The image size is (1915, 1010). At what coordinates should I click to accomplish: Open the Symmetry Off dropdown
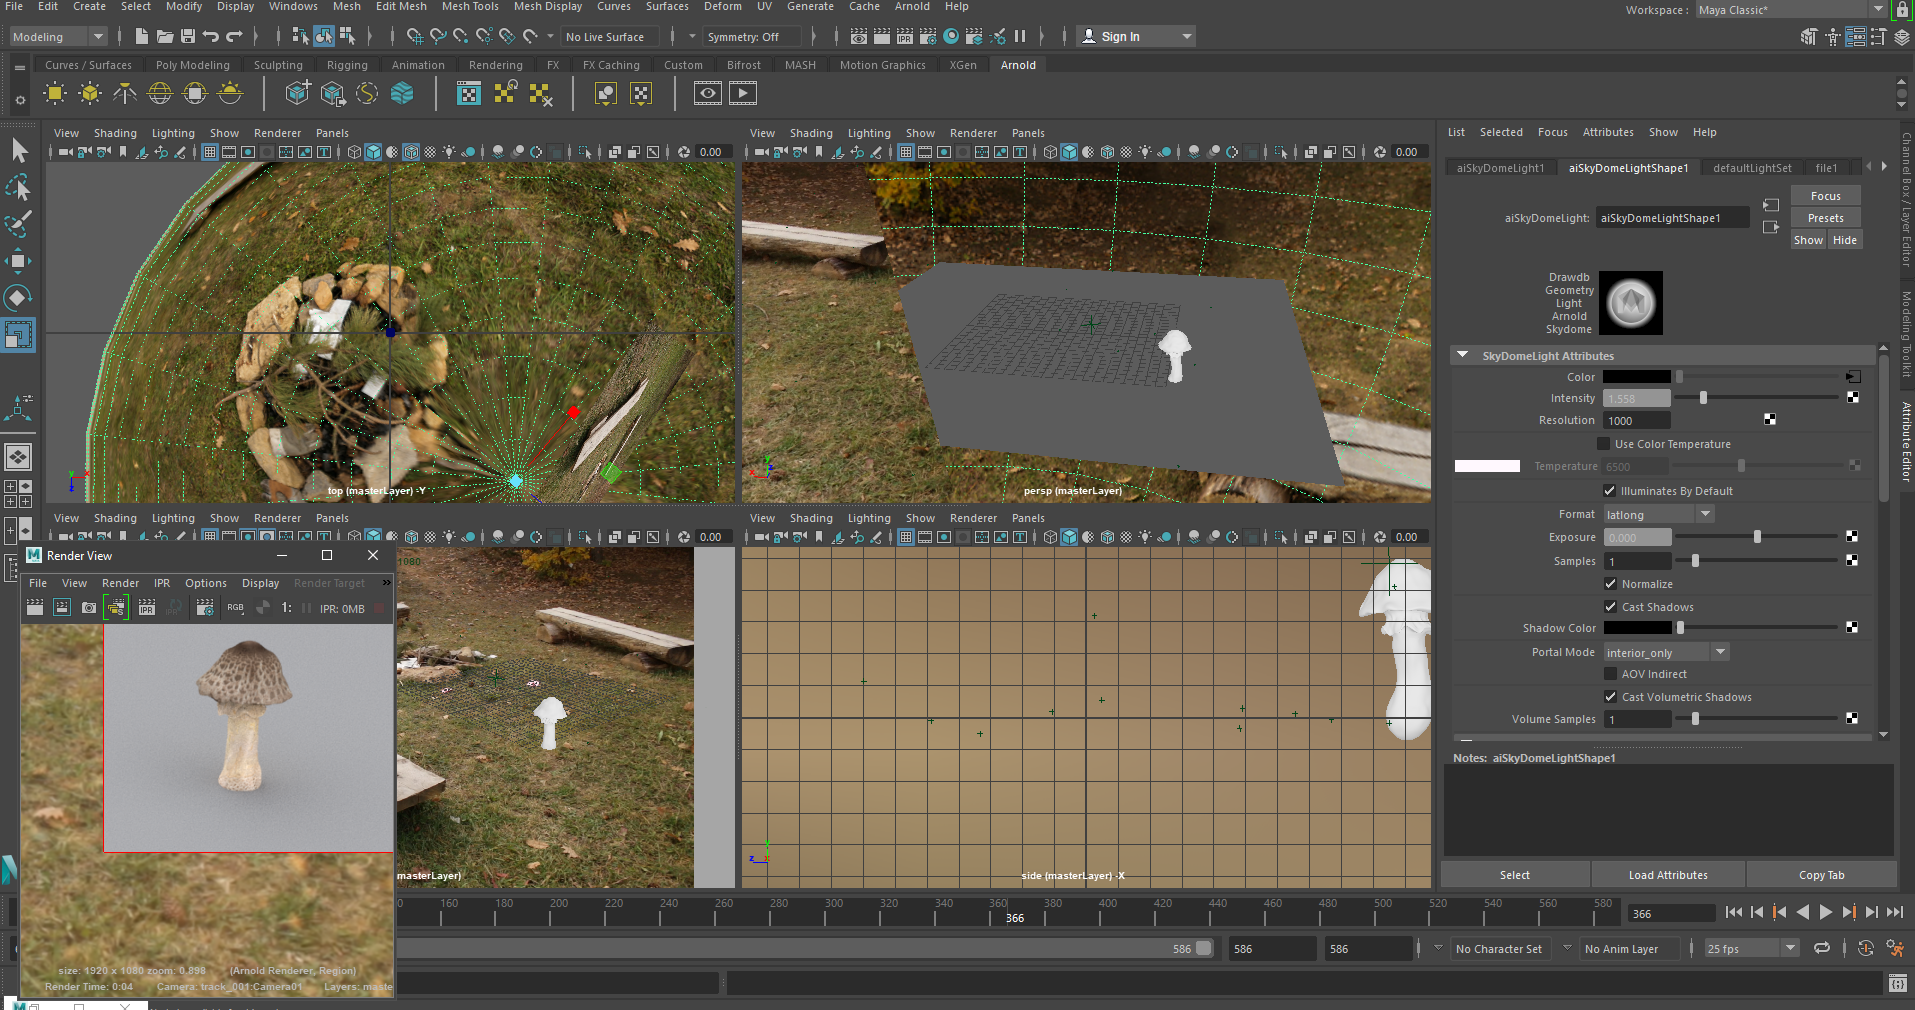click(752, 37)
